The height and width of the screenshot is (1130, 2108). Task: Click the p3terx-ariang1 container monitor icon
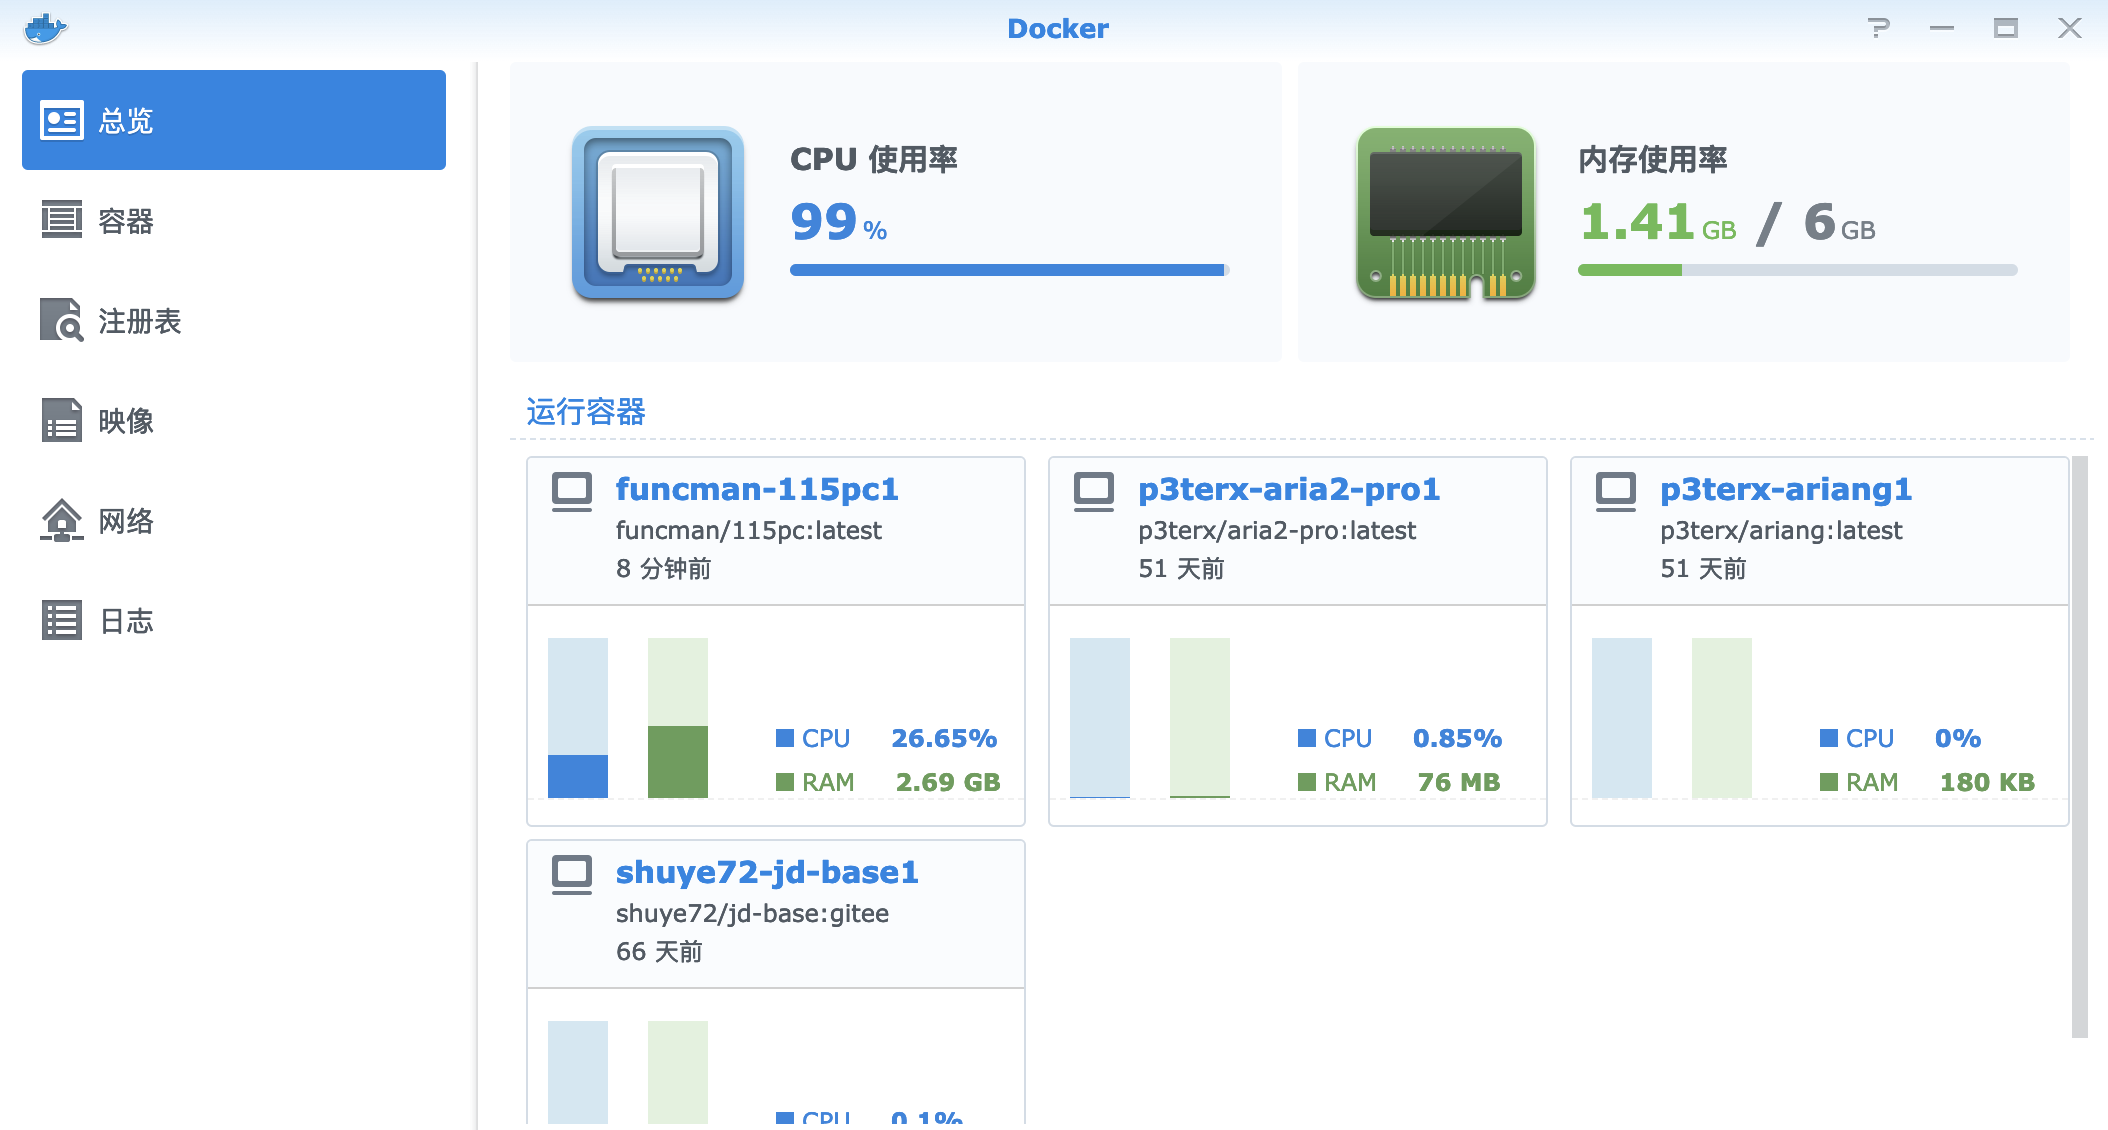click(x=1616, y=492)
